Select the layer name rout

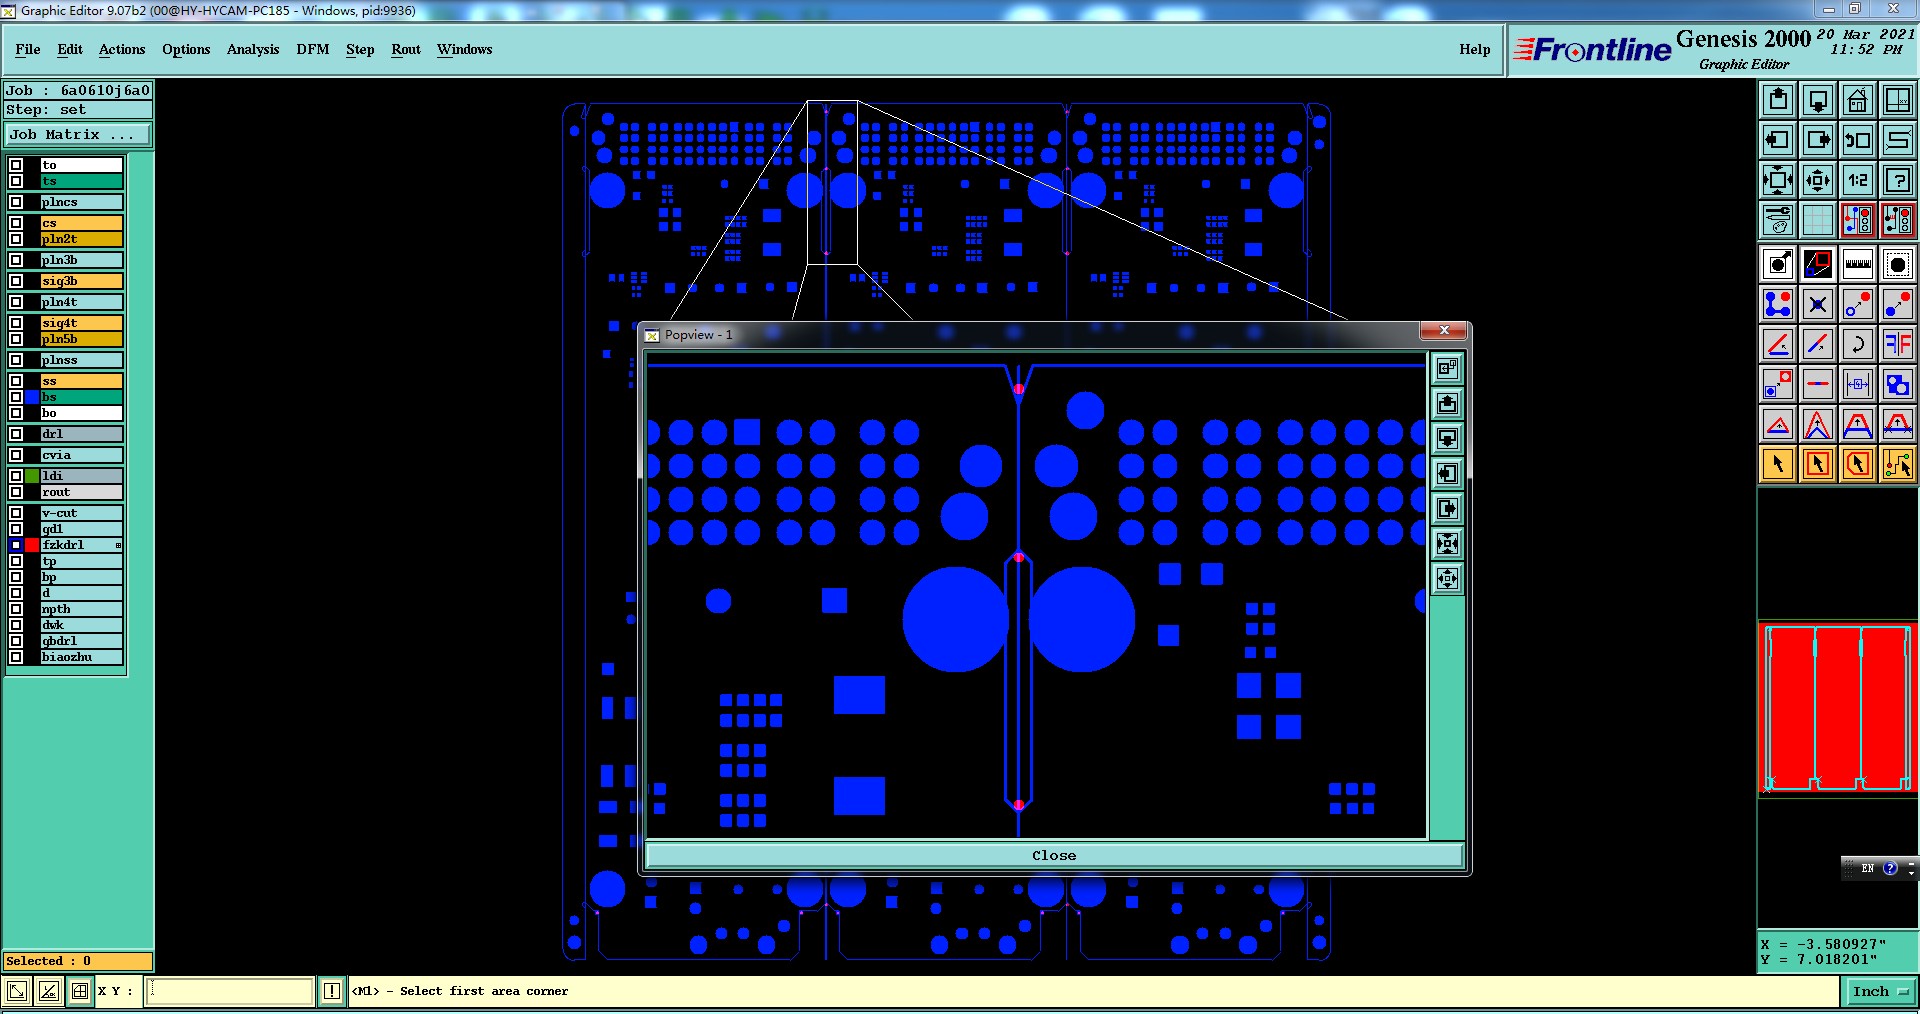click(81, 492)
